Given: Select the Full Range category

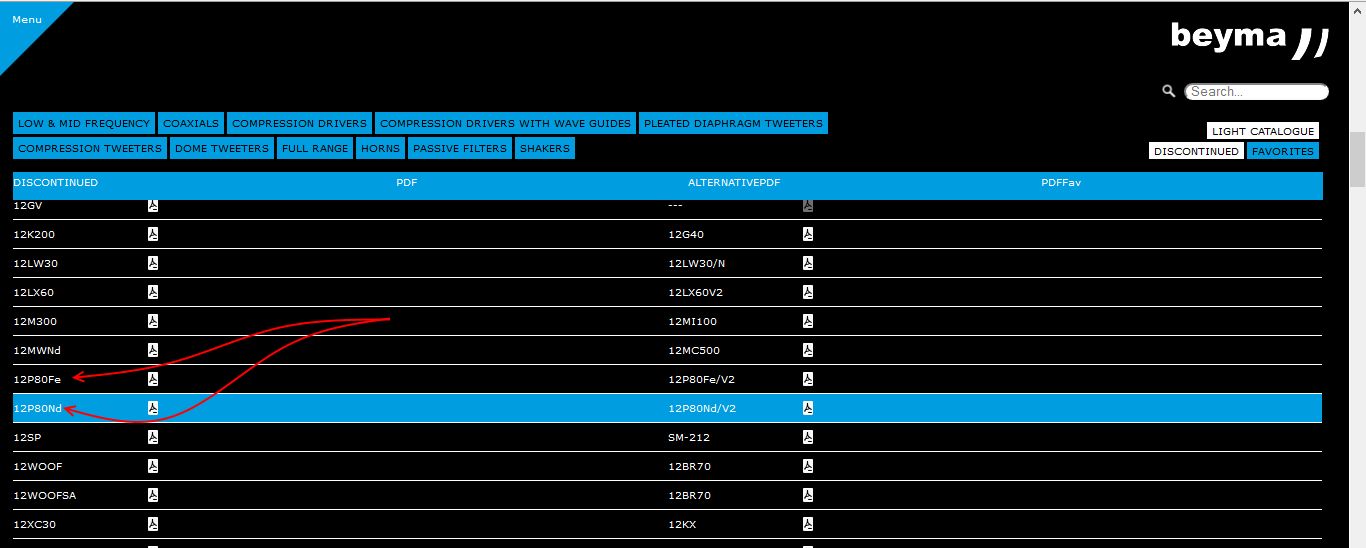Looking at the screenshot, I should (315, 148).
